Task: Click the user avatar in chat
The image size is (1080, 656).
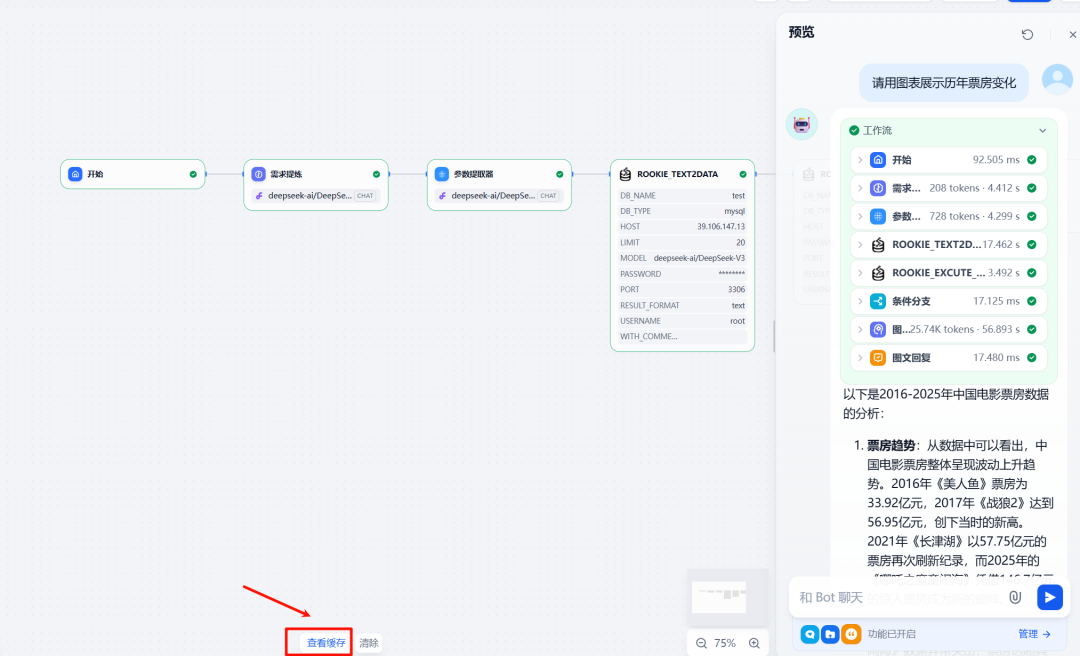Action: point(1057,80)
